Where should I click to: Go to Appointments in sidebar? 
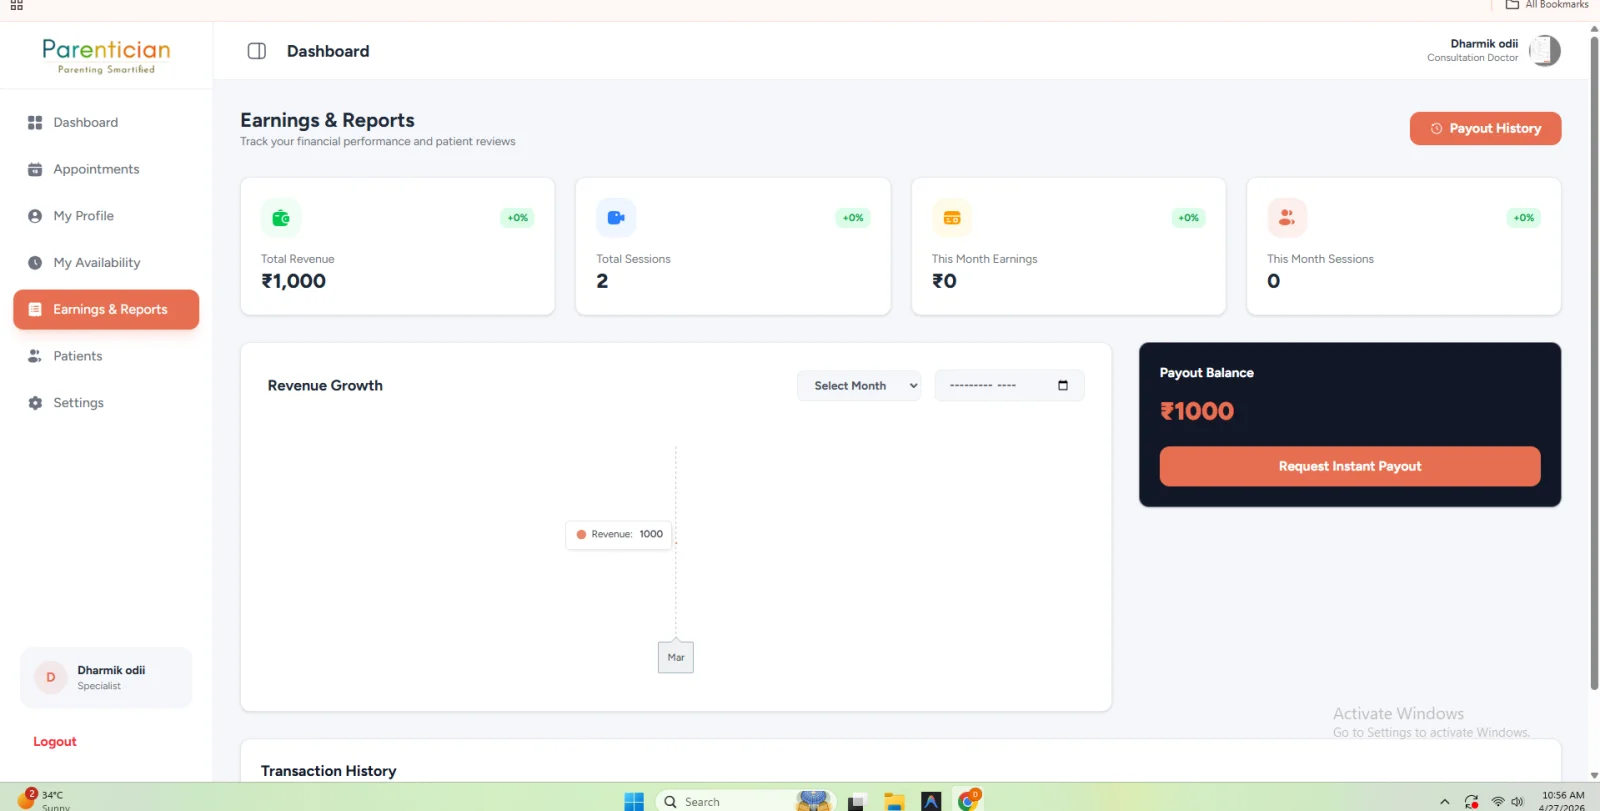(x=96, y=169)
